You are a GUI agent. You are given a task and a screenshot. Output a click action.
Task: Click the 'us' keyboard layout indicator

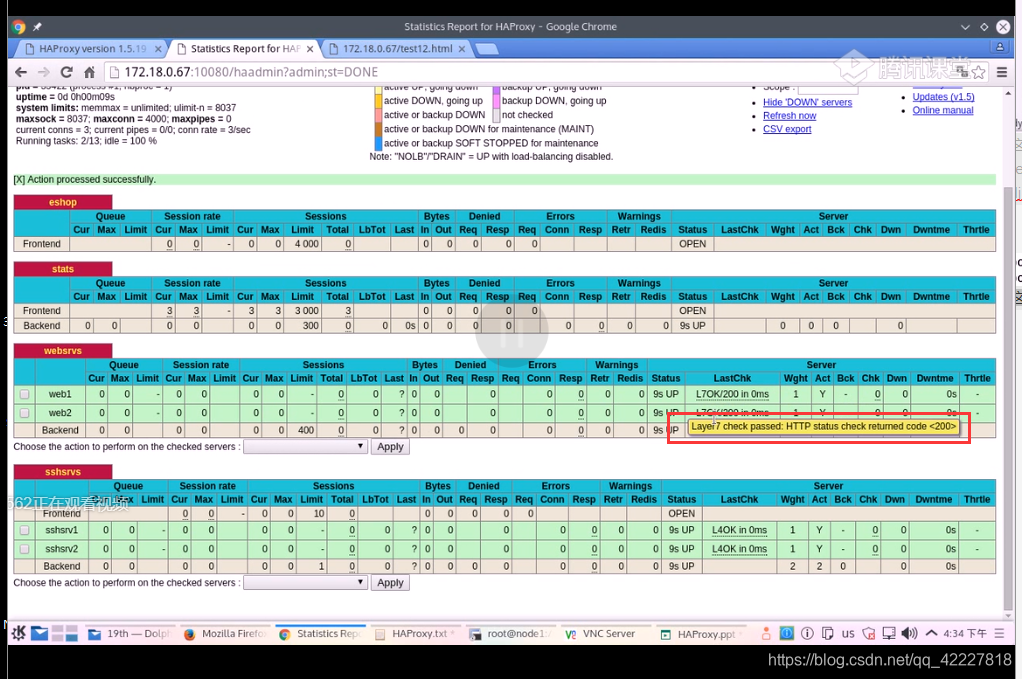848,633
